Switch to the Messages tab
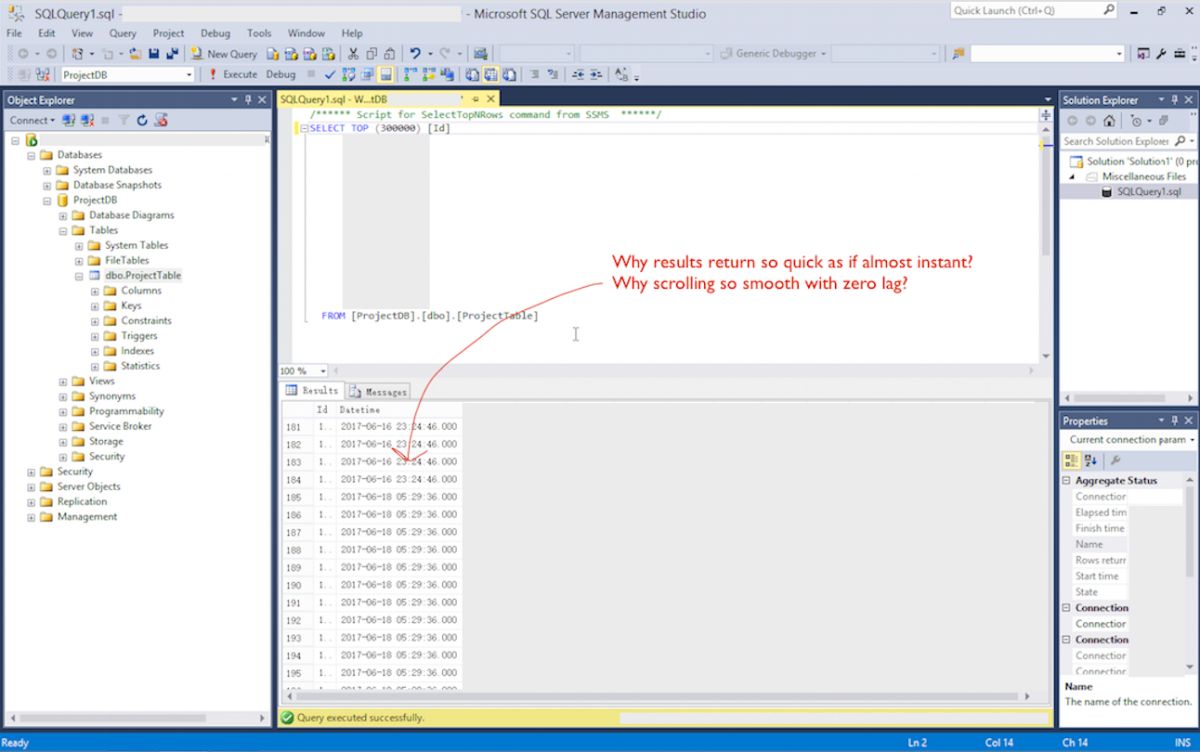Image resolution: width=1200 pixels, height=752 pixels. click(x=379, y=392)
